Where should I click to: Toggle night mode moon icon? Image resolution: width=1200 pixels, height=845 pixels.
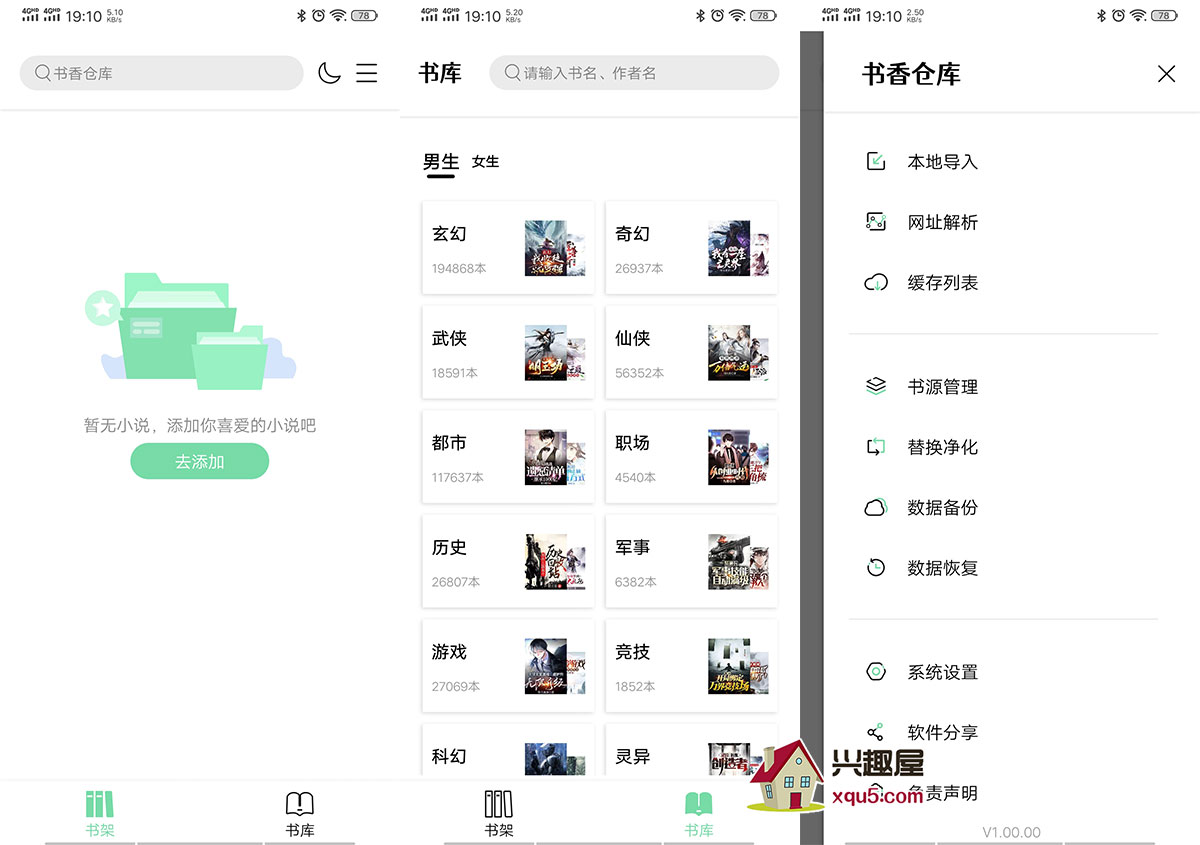point(329,73)
